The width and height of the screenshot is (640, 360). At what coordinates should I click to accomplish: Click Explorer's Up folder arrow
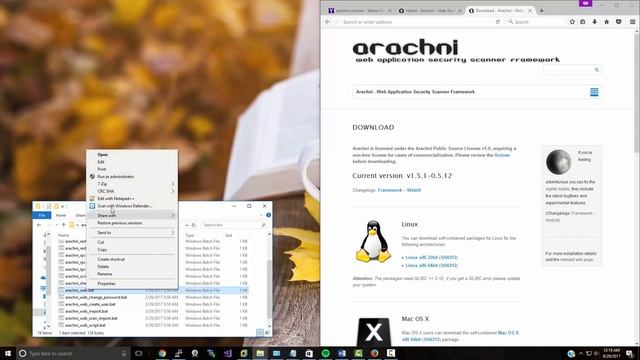(64, 225)
